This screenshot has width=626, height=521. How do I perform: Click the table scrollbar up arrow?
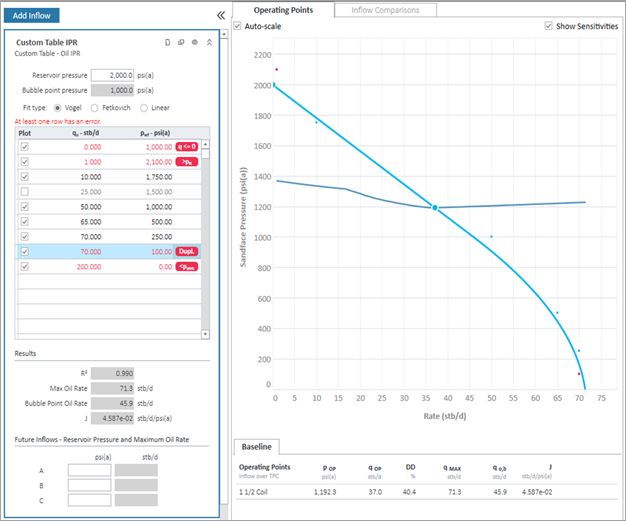click(205, 144)
